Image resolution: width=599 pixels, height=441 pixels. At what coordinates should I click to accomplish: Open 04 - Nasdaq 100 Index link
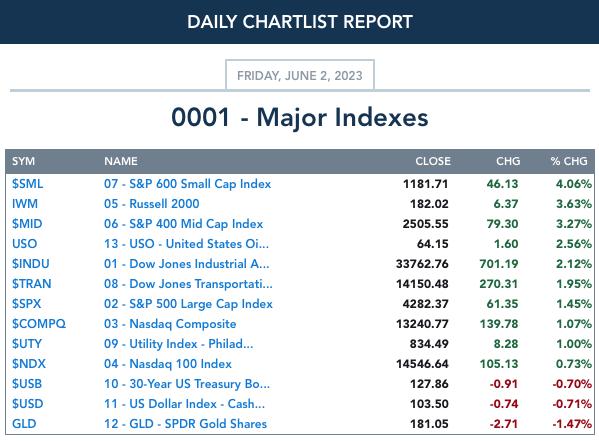[x=168, y=364]
